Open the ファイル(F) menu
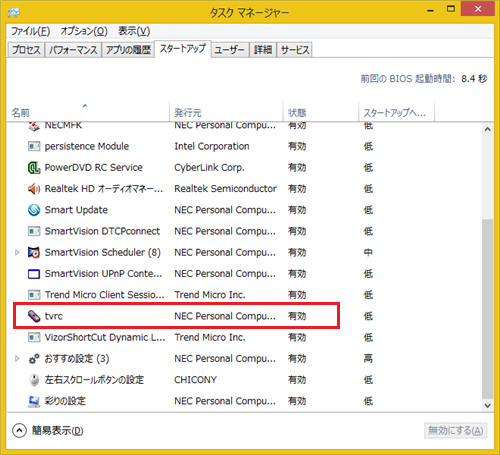Image resolution: width=500 pixels, height=455 pixels. click(x=31, y=31)
